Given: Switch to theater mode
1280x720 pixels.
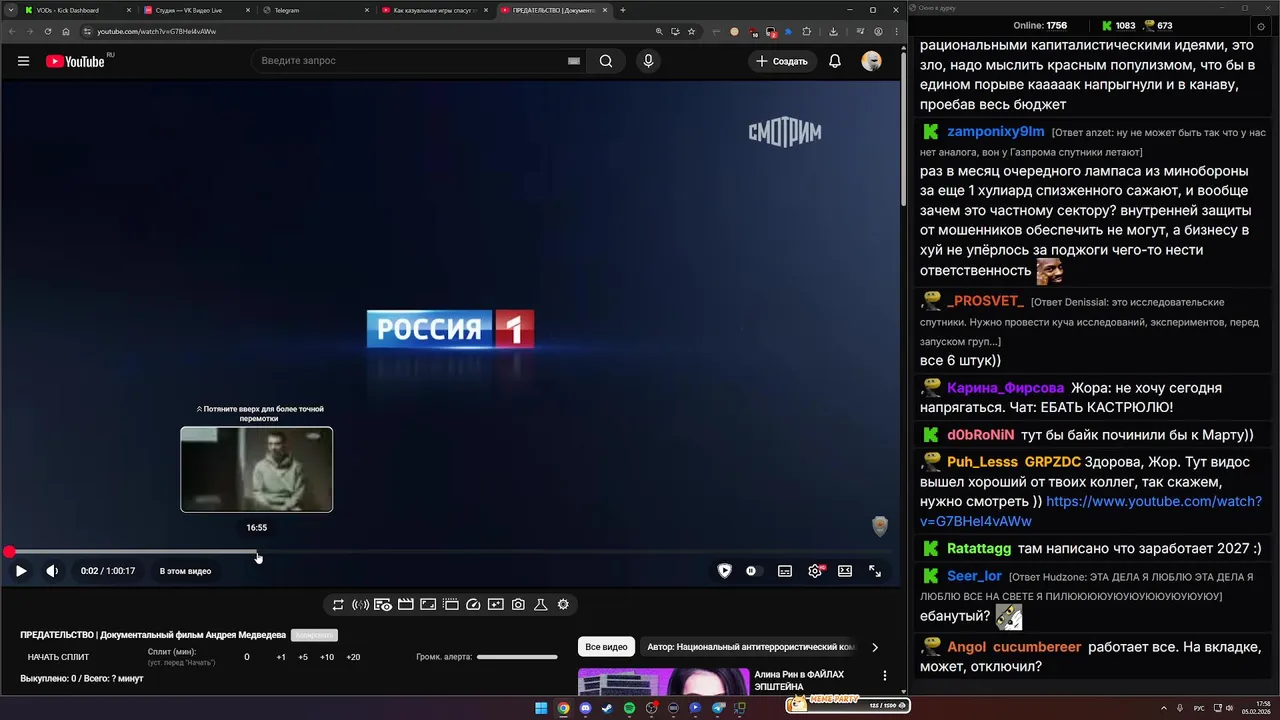Looking at the screenshot, I should pos(845,571).
